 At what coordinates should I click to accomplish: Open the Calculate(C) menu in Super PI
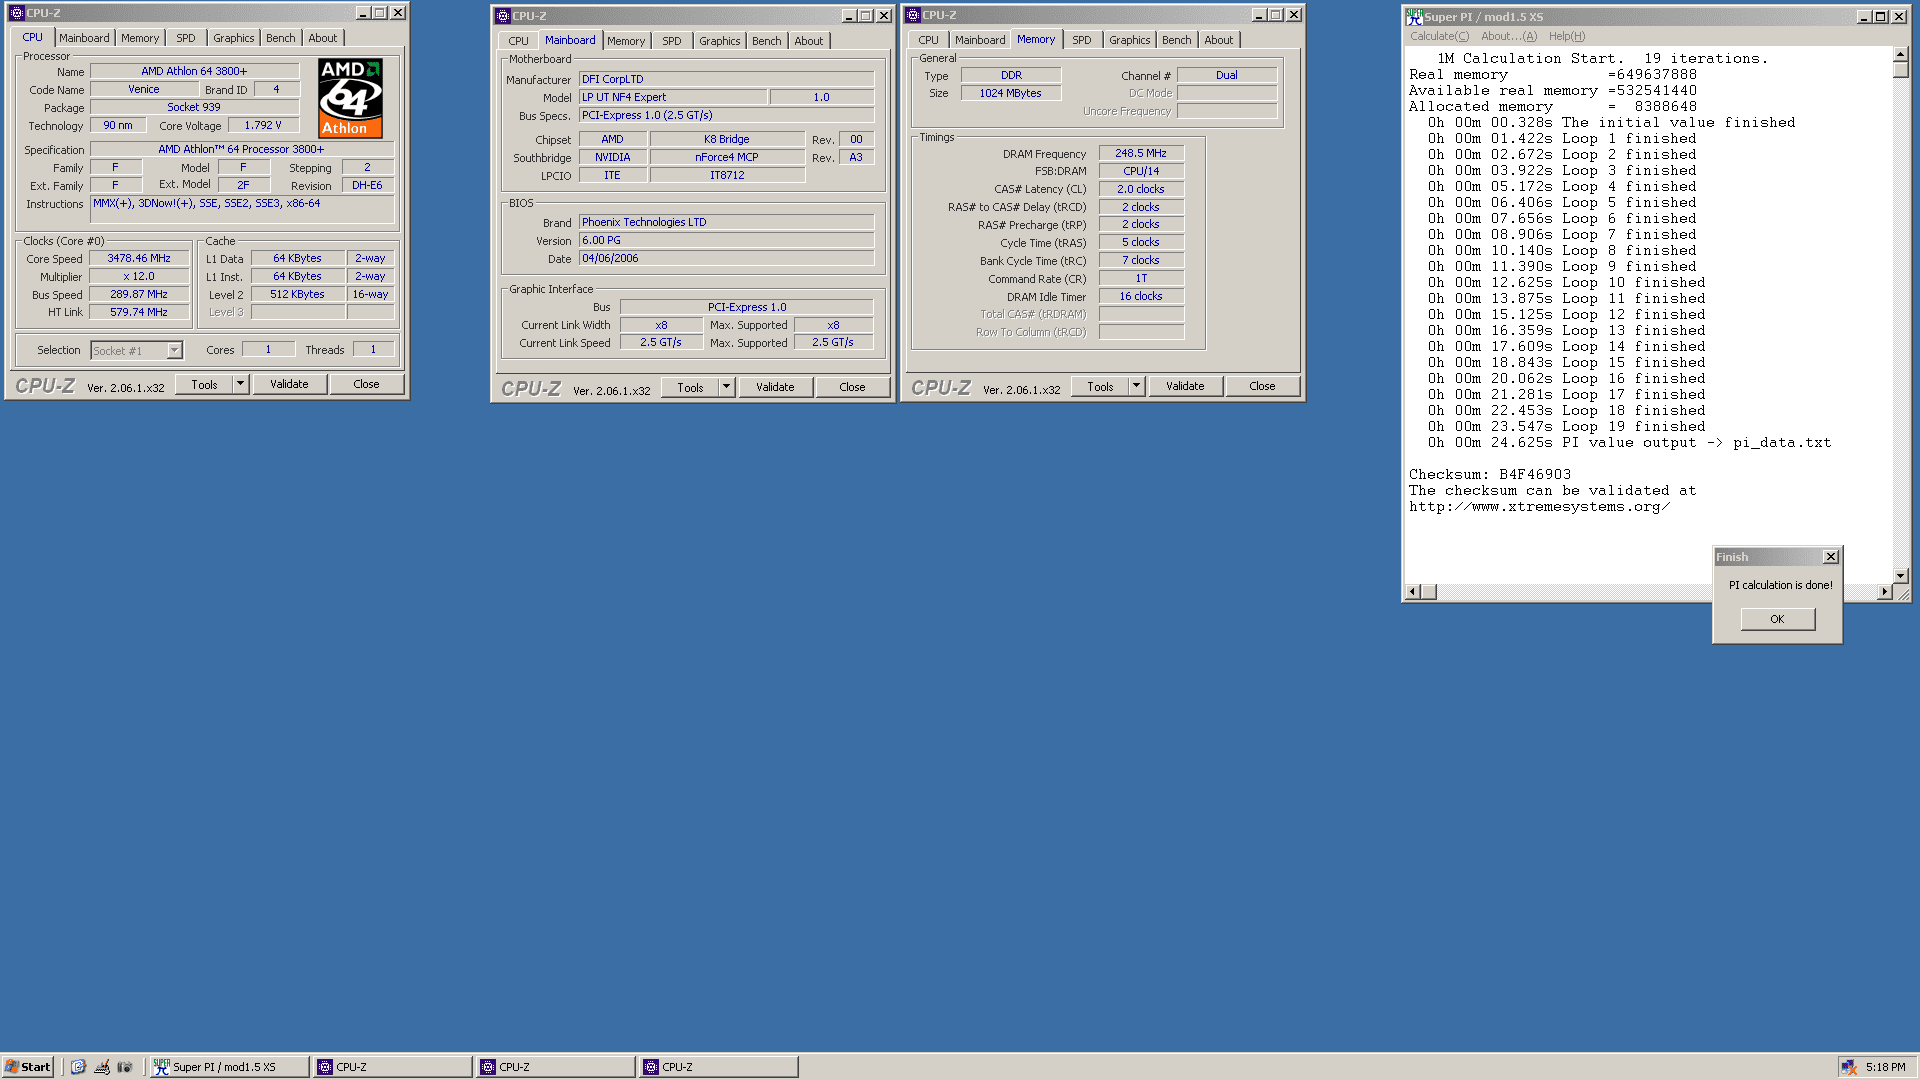[x=1439, y=36]
